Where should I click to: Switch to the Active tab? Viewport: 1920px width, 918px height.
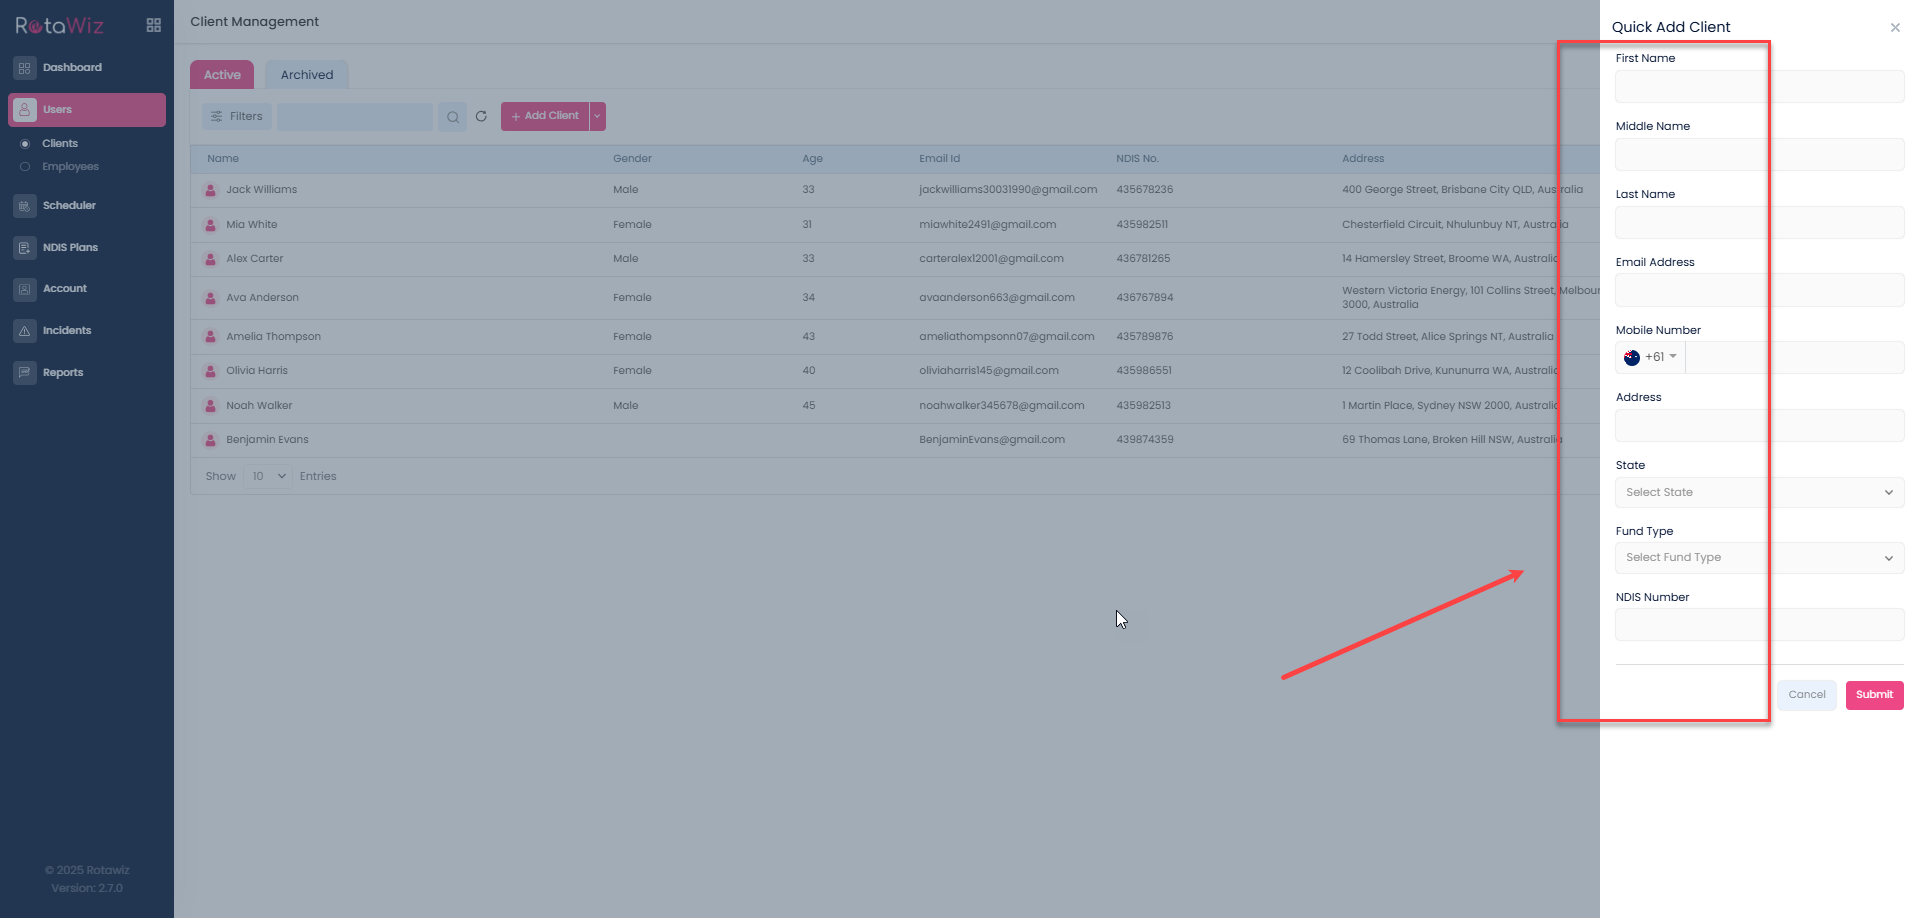click(x=222, y=75)
